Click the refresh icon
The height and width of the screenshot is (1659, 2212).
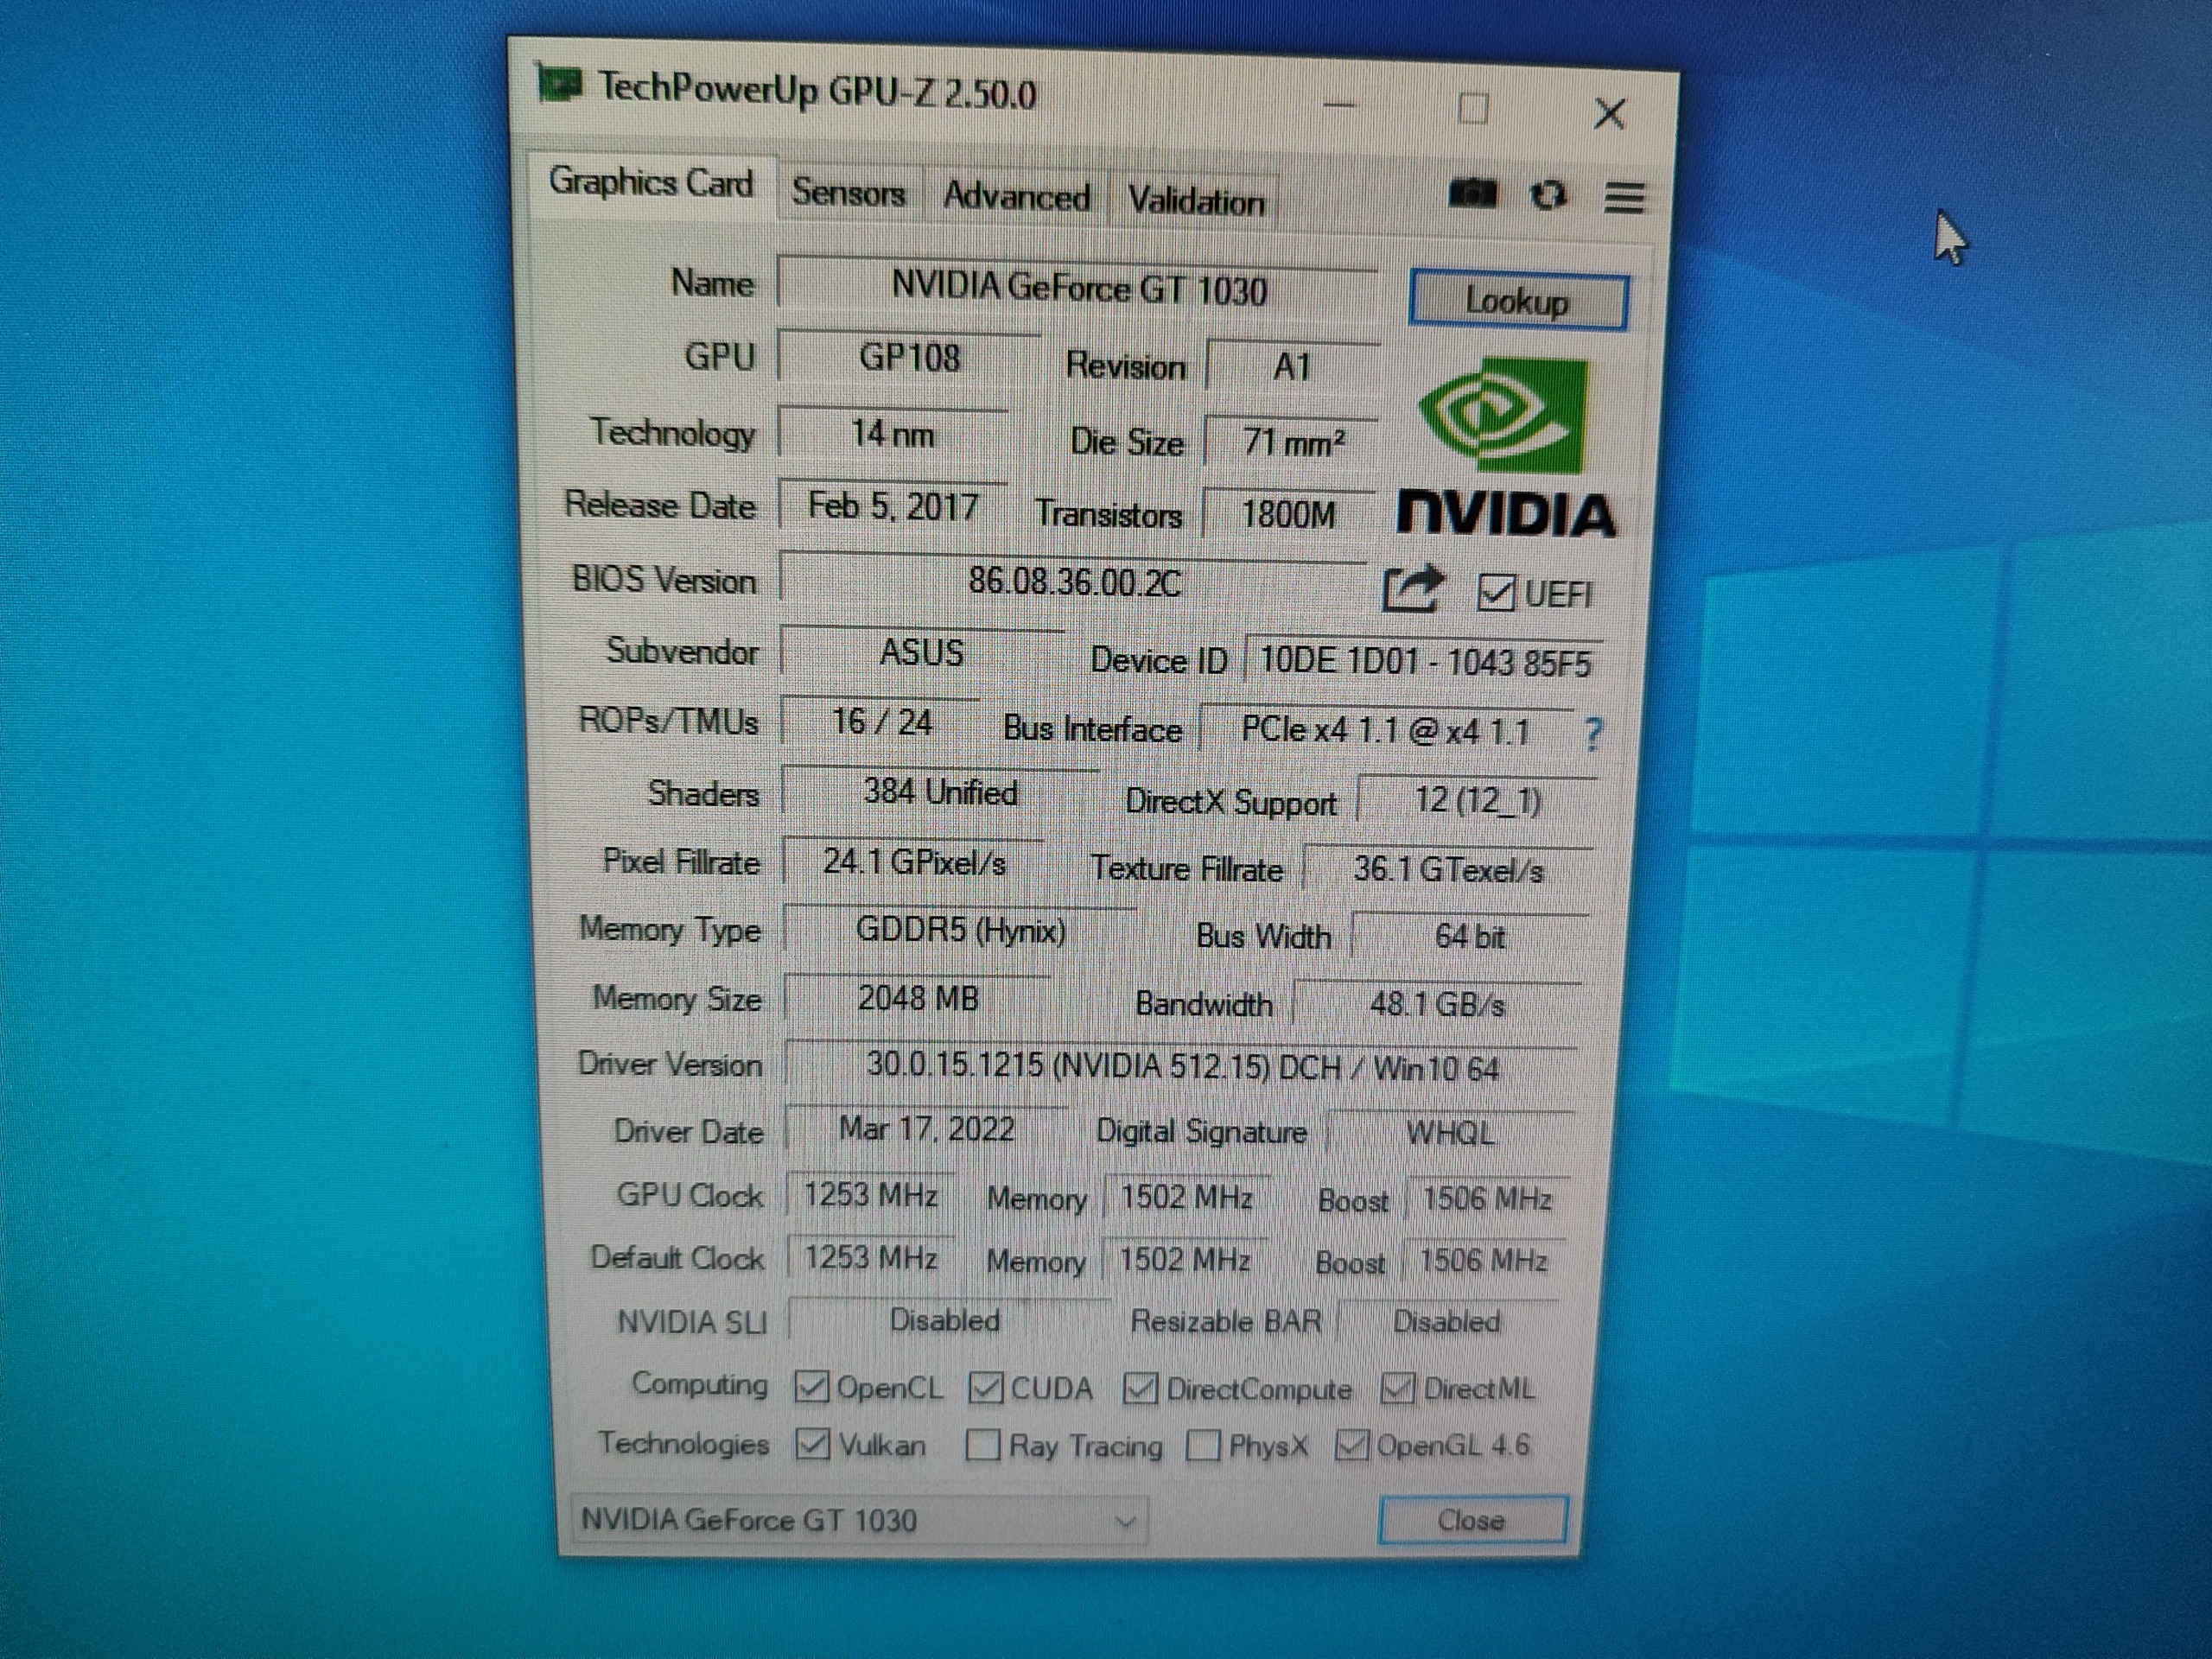click(x=1548, y=195)
